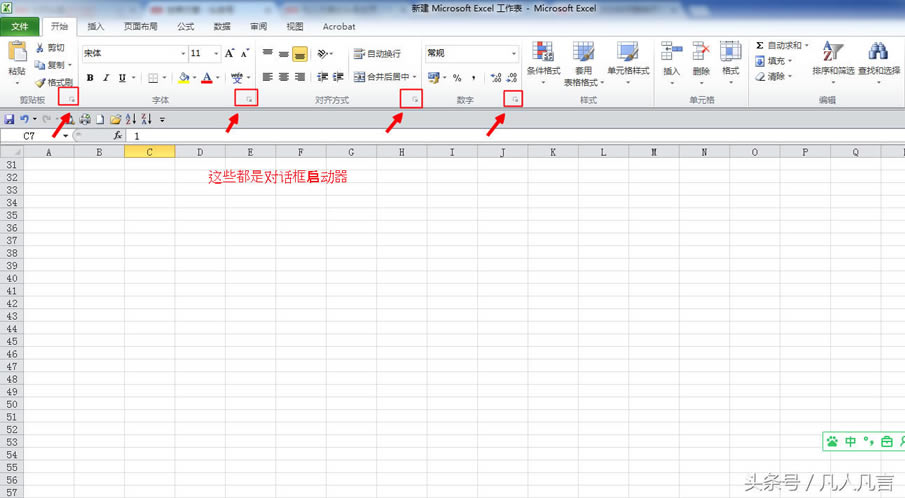Expand the font color palette arrow
The height and width of the screenshot is (498, 905).
218,77
